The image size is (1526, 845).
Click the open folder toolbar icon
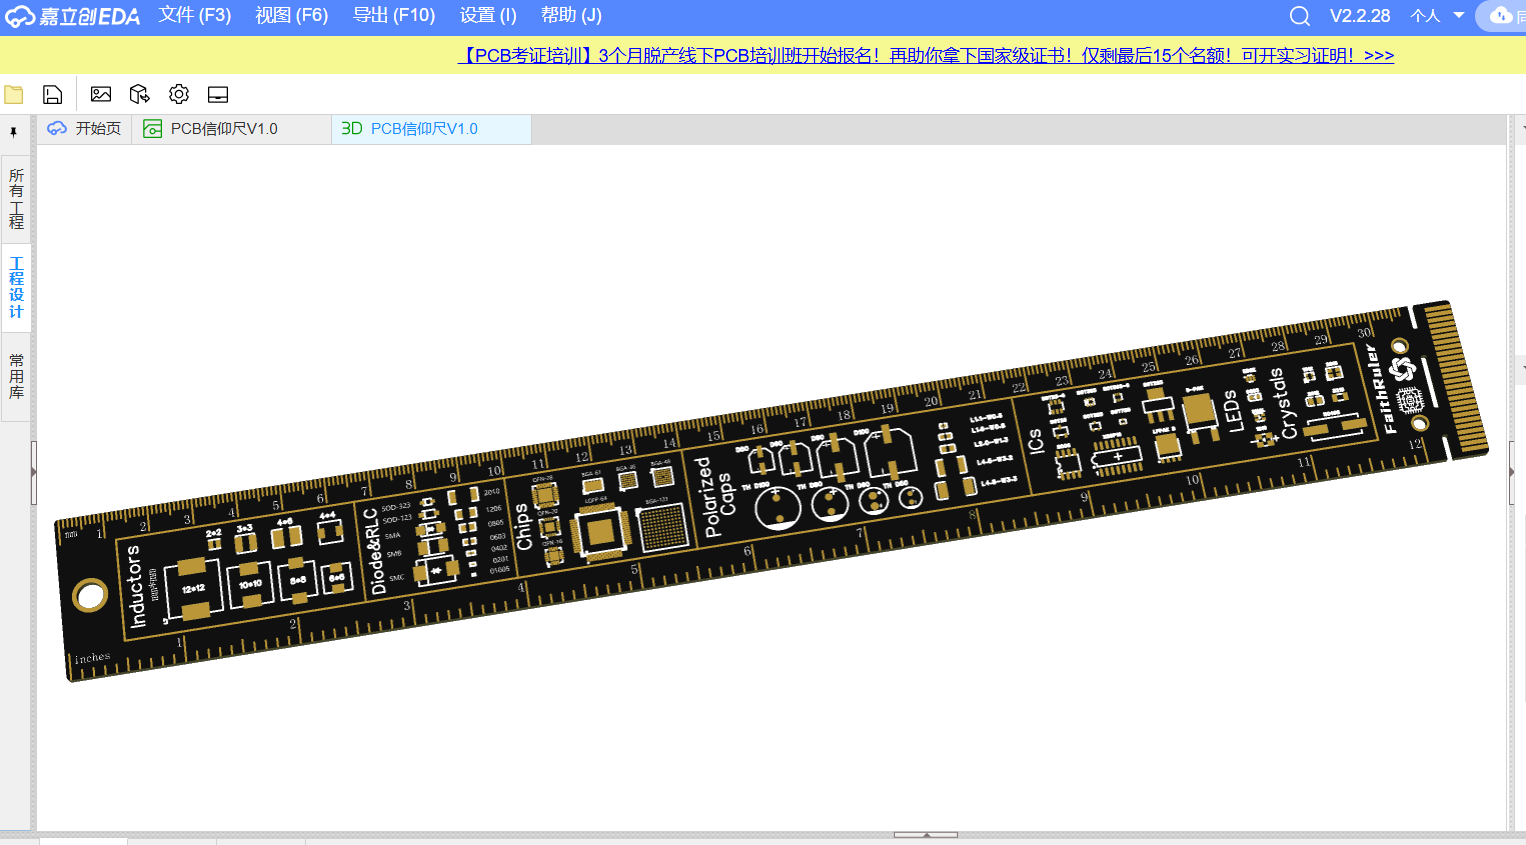coord(14,94)
